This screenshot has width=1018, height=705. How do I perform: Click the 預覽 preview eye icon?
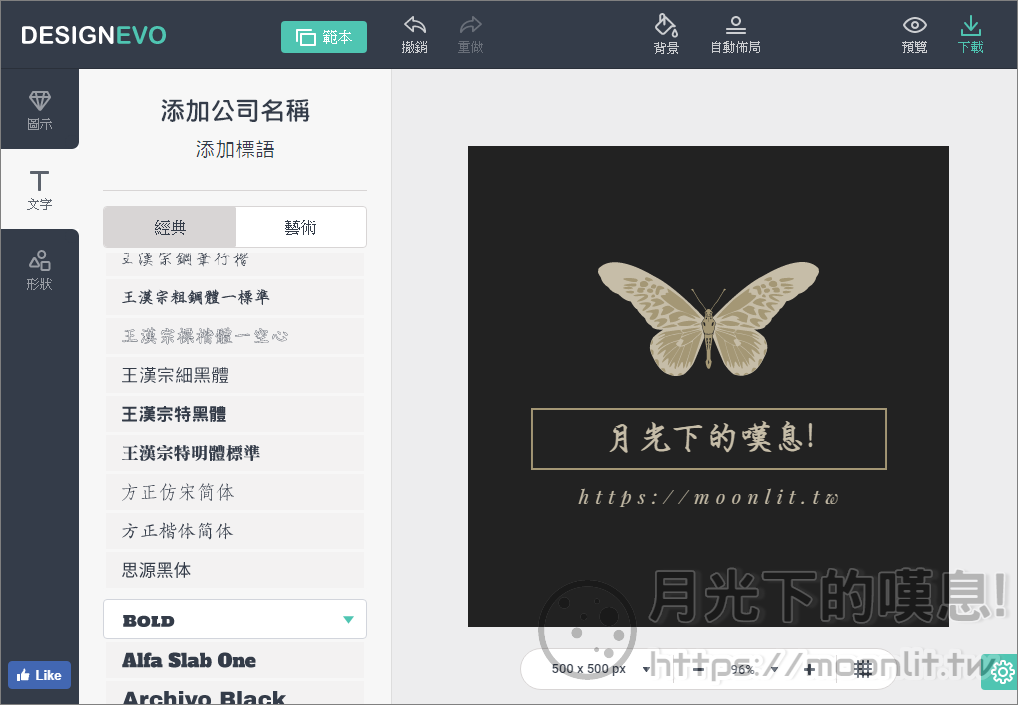(x=914, y=34)
